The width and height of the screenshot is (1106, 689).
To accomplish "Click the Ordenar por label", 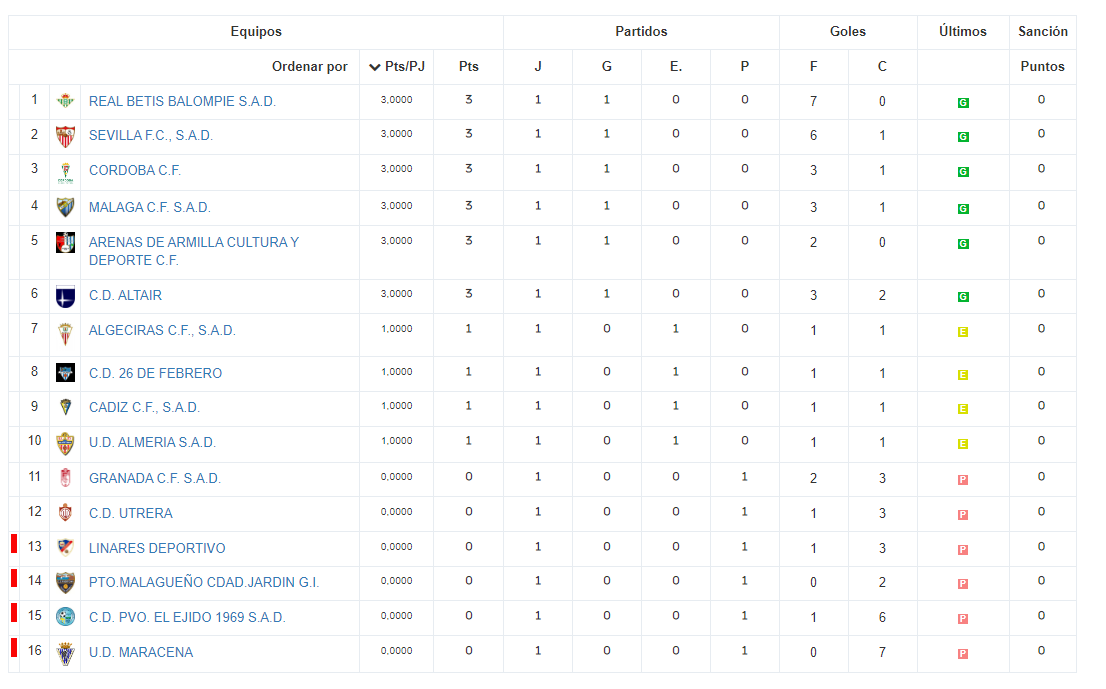I will (x=310, y=66).
